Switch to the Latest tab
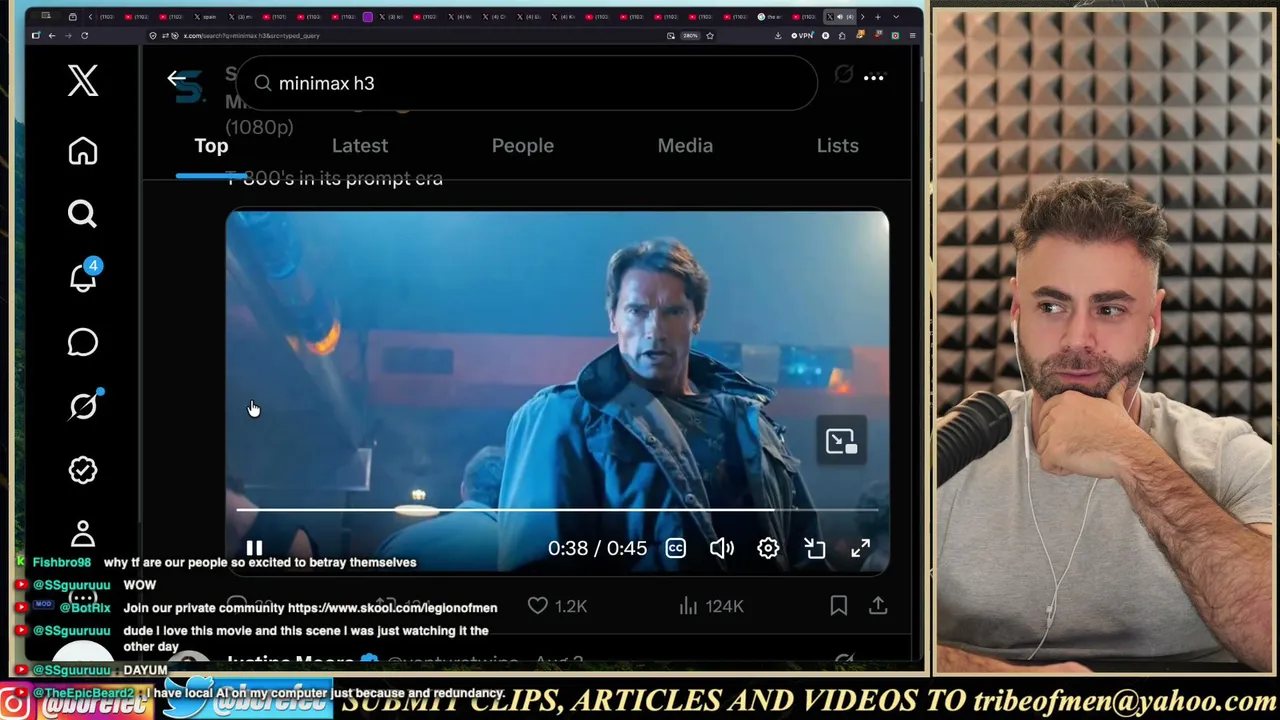 pos(360,146)
